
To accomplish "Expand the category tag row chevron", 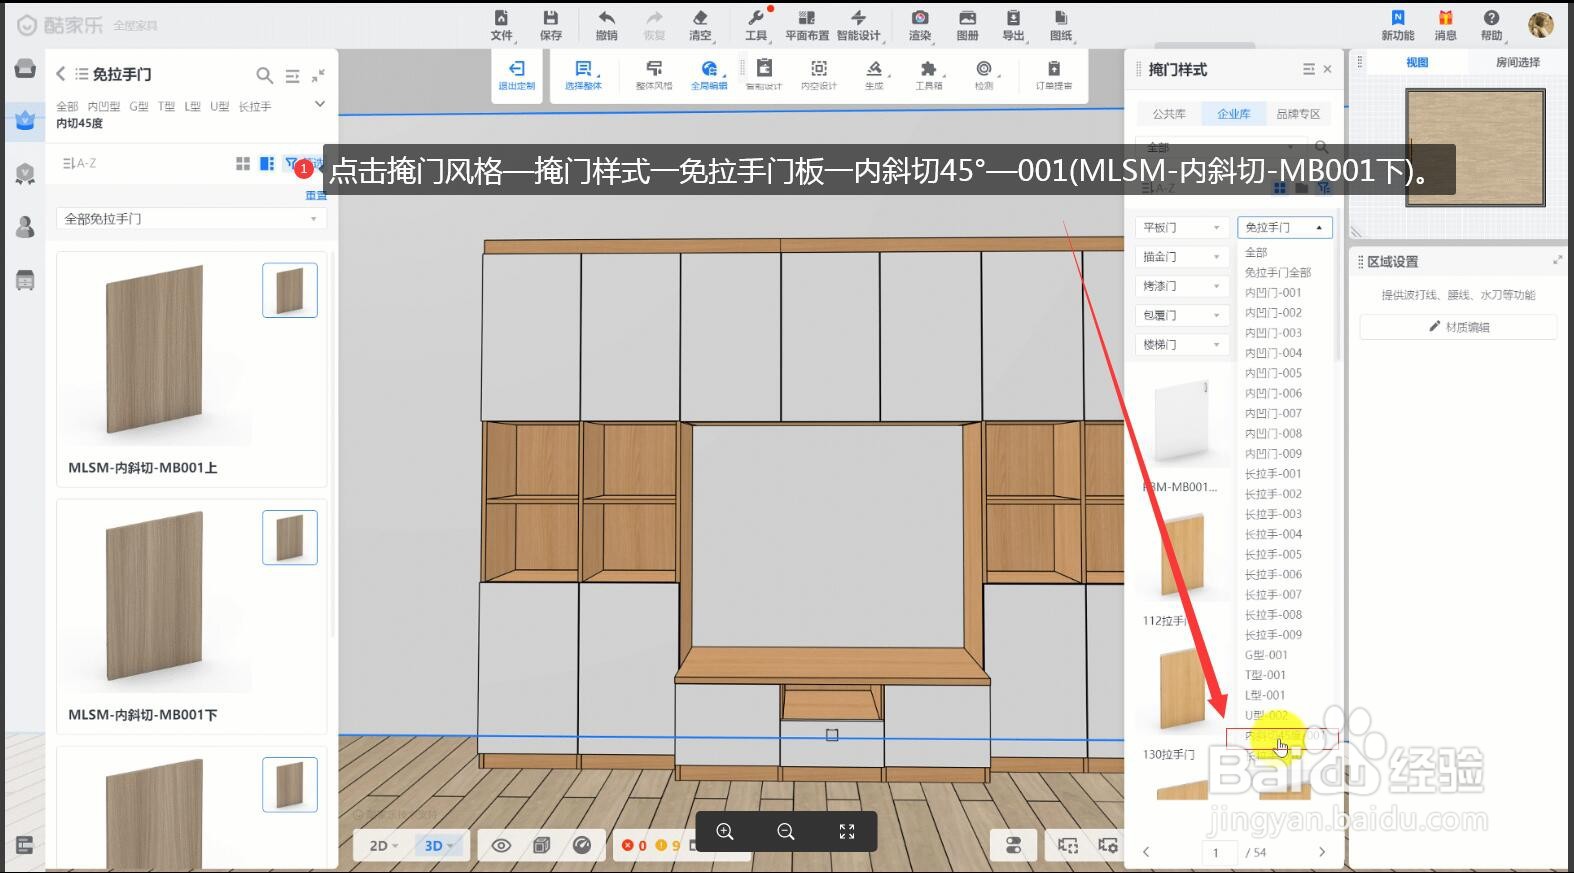I will coord(320,104).
